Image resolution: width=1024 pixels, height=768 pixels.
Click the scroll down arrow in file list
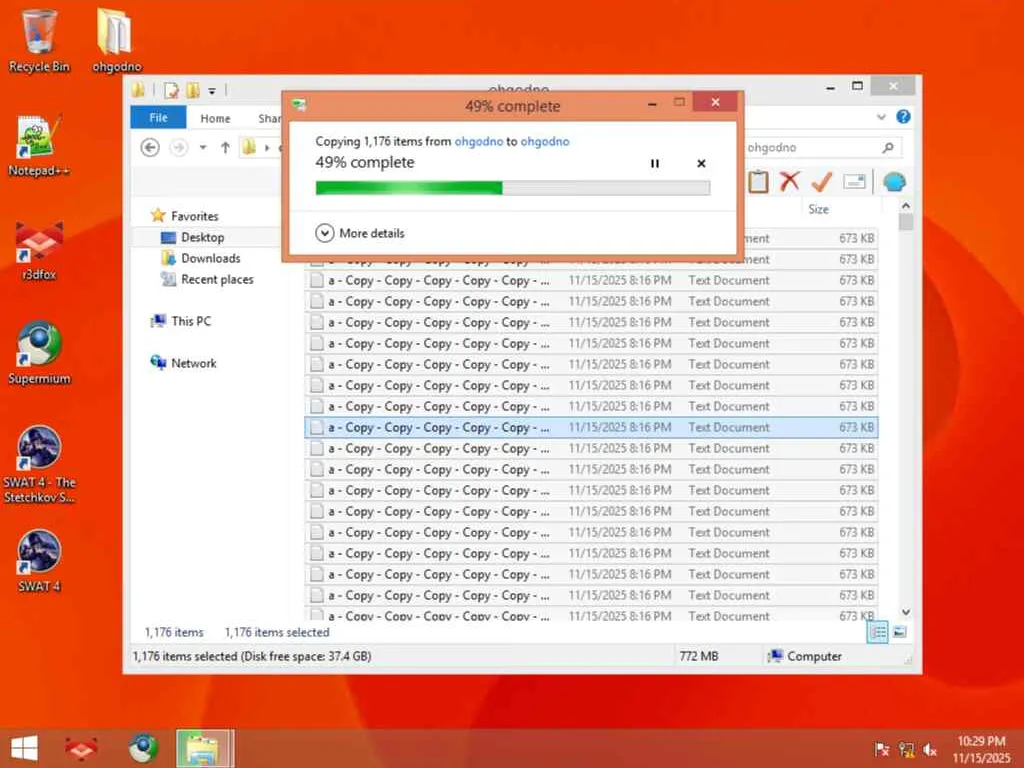906,612
